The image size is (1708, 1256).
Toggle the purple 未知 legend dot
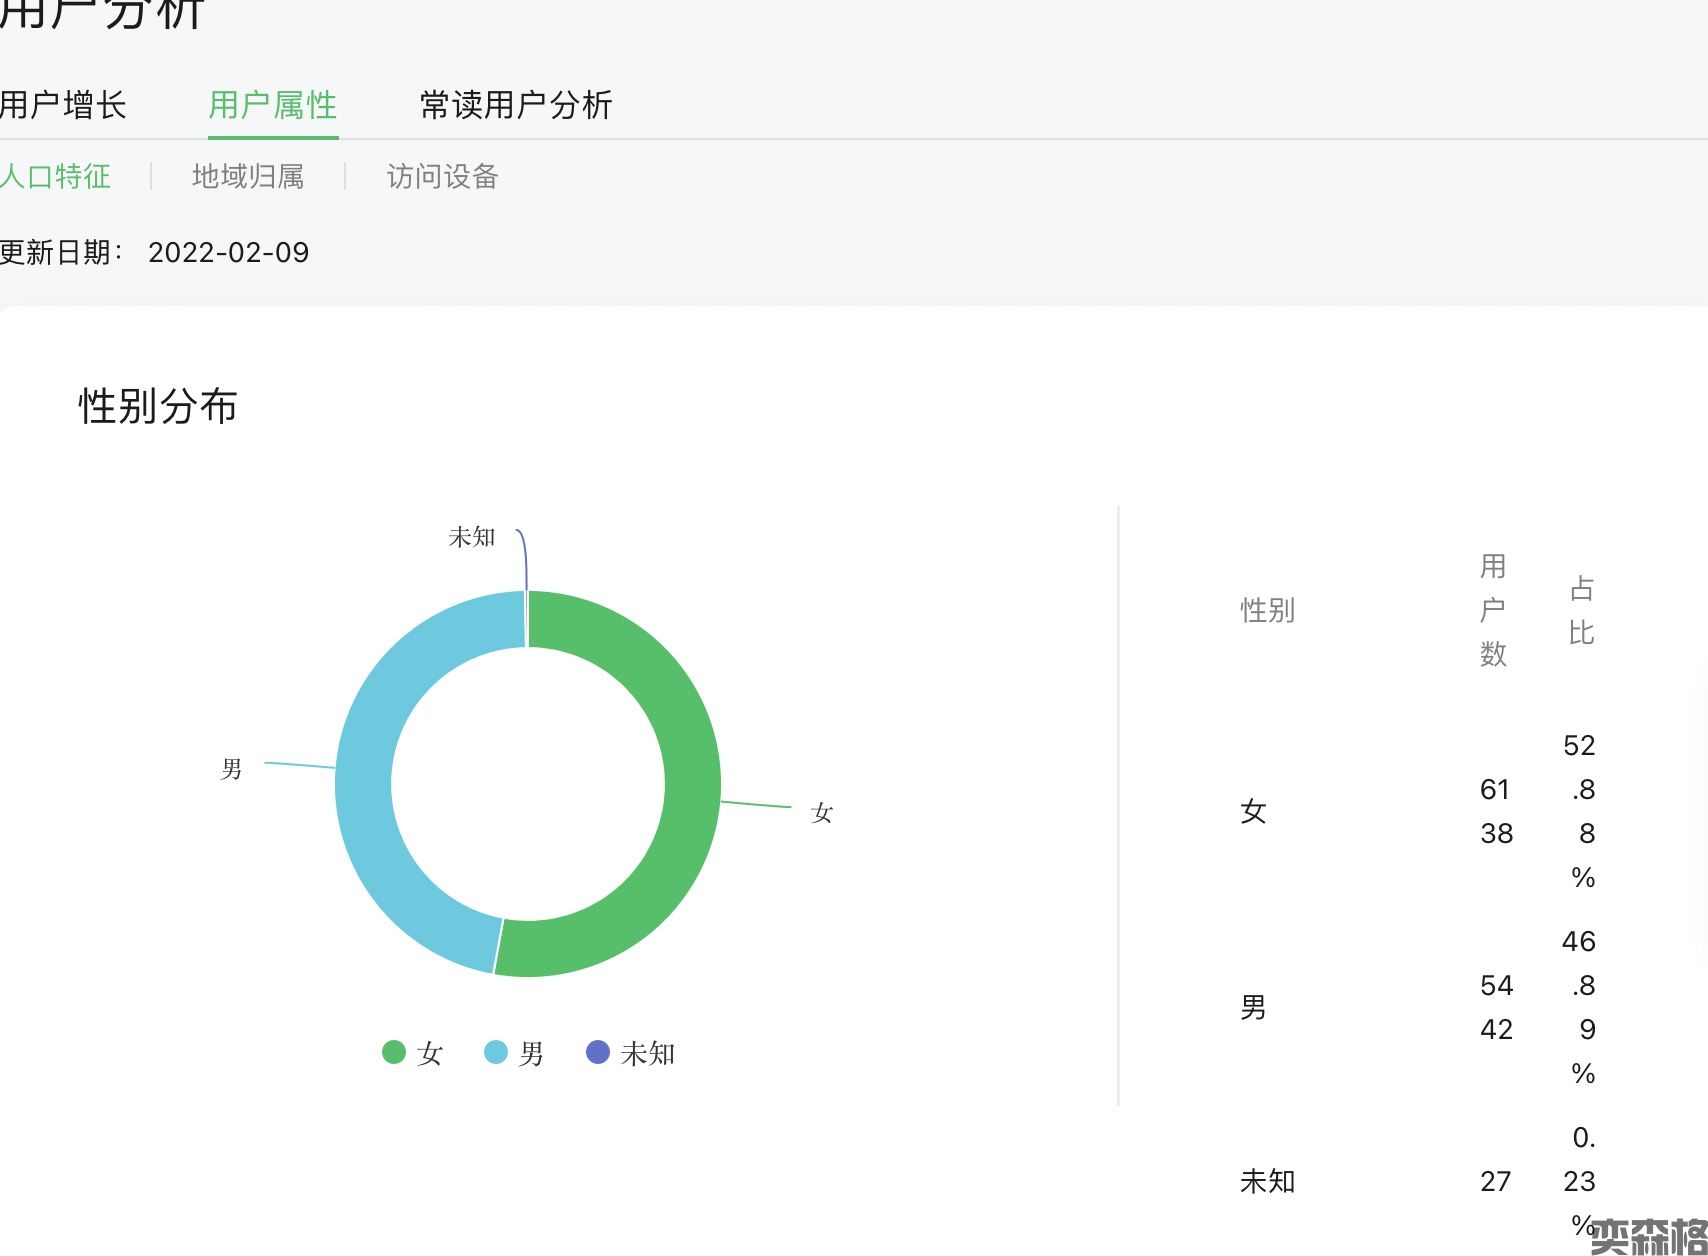pos(597,1052)
